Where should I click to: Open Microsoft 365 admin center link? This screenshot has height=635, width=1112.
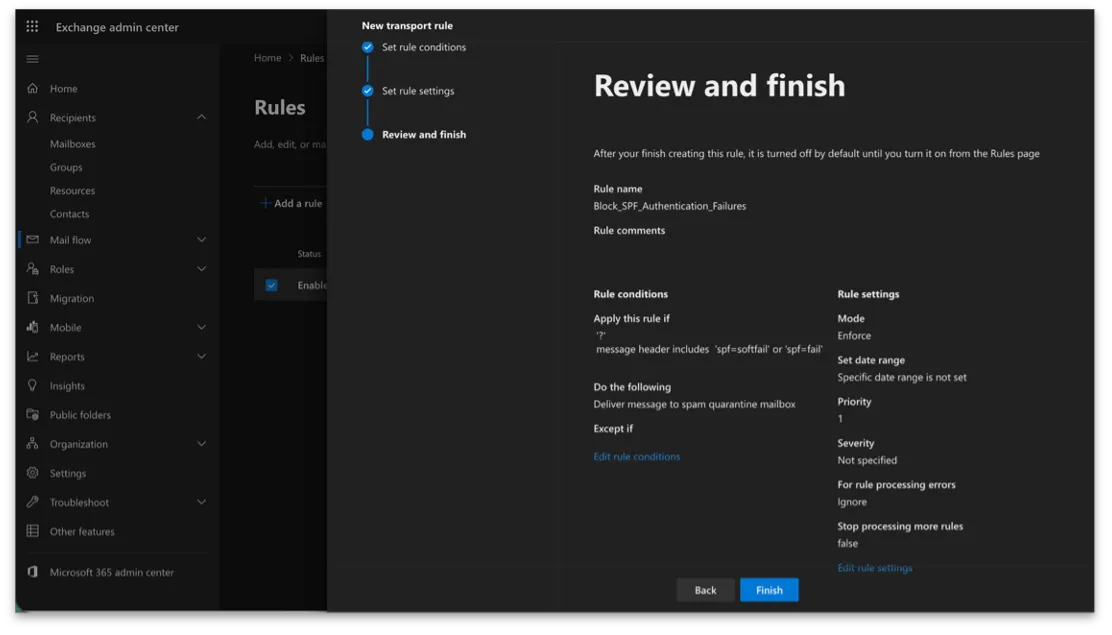111,573
